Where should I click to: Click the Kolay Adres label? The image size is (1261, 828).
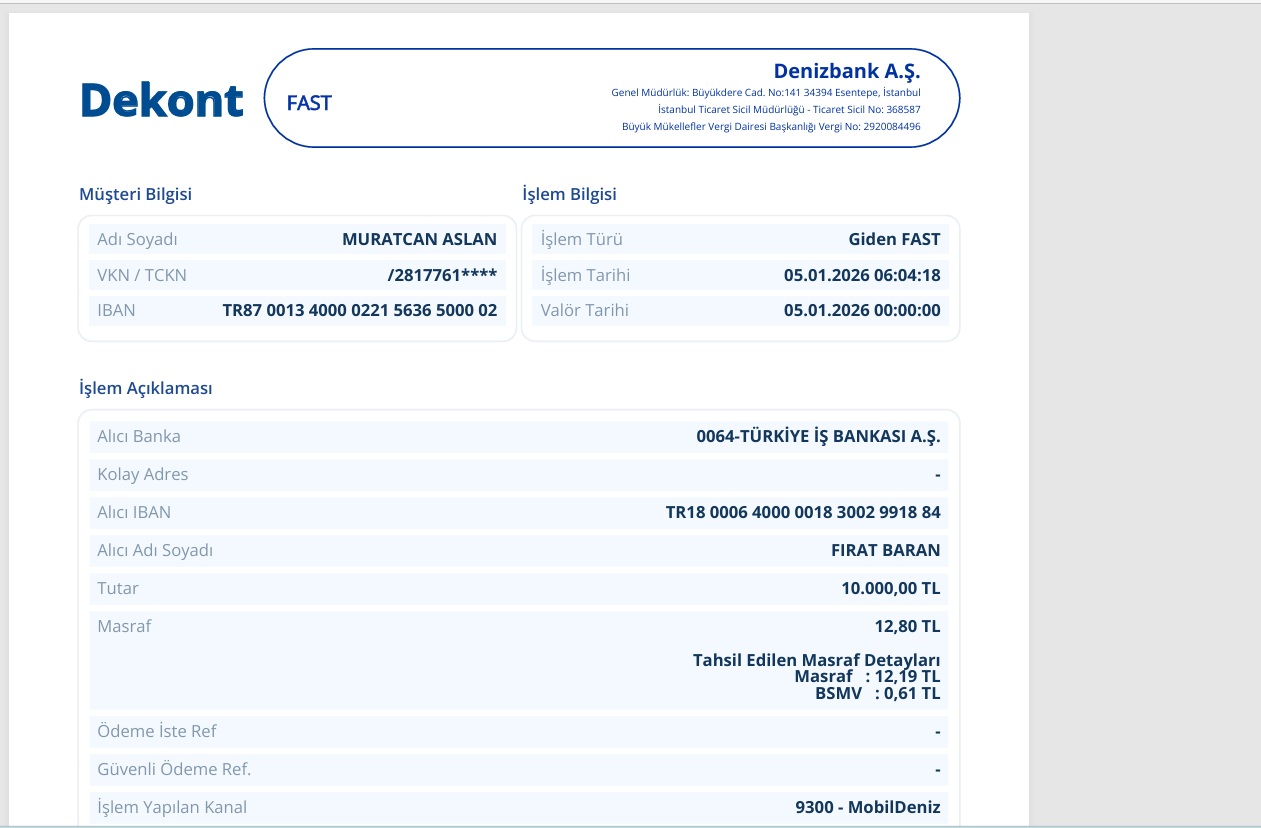pos(143,474)
